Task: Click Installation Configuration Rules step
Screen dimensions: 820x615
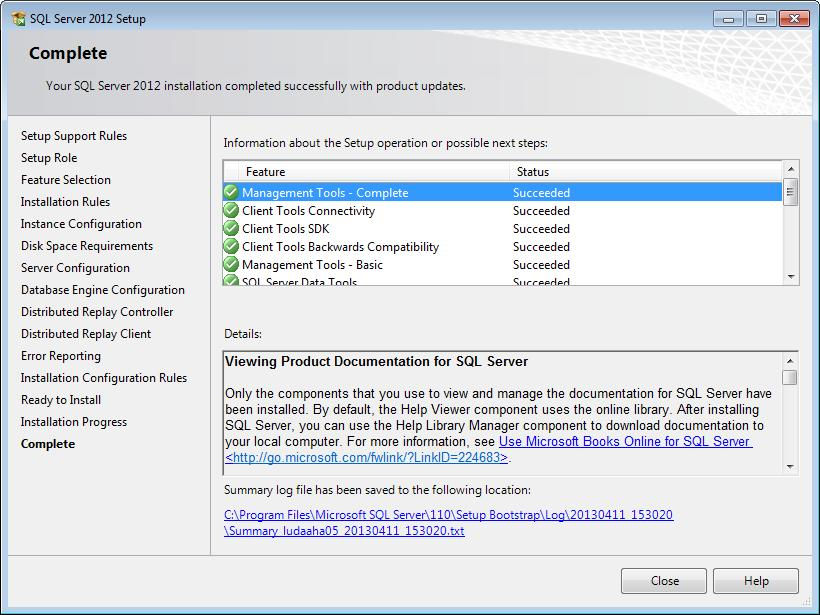Action: pyautogui.click(x=104, y=378)
